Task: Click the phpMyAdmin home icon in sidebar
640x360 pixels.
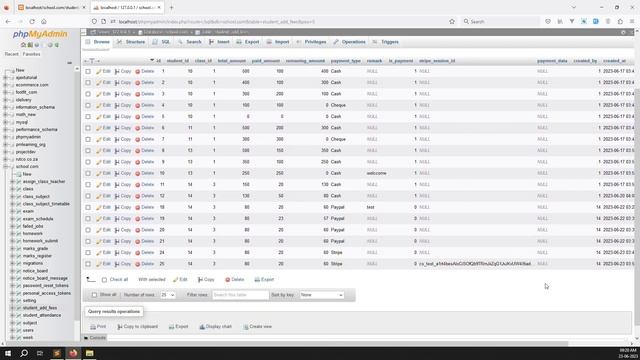Action: coord(23,45)
